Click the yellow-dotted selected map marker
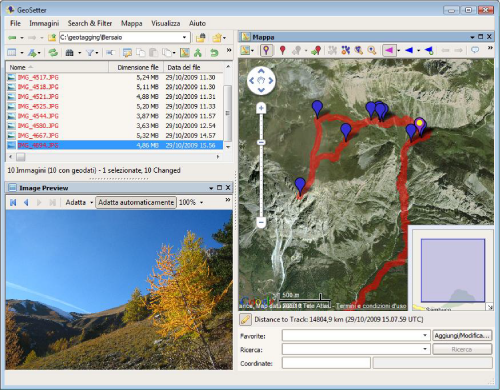Viewport: 500px width, 390px height. tap(420, 125)
